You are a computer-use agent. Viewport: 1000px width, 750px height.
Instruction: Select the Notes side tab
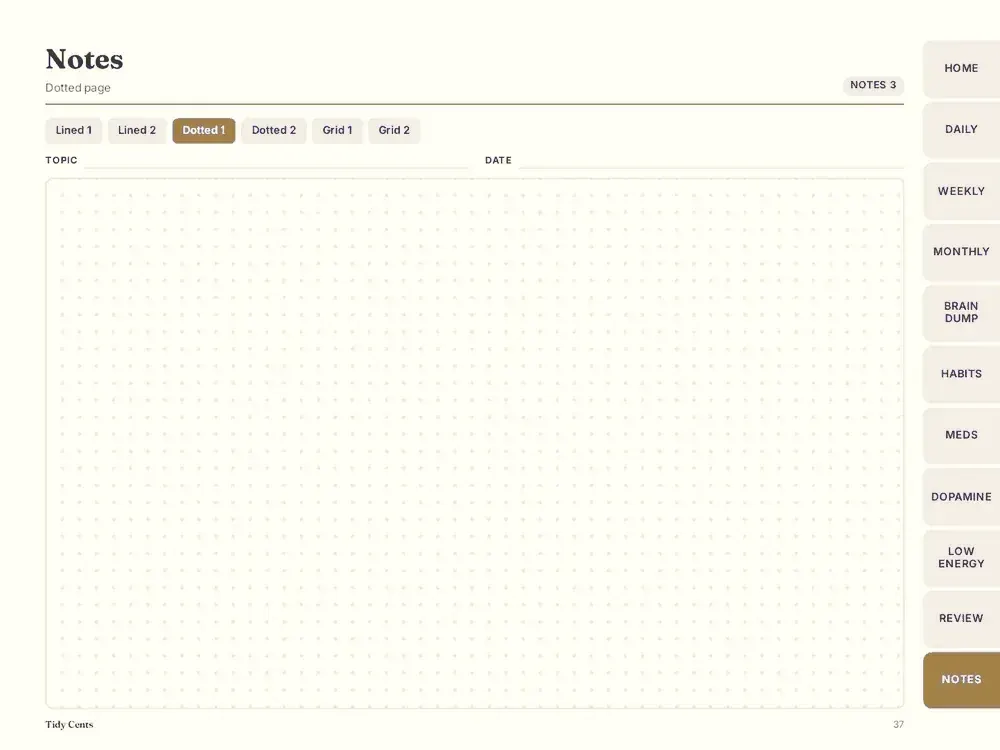click(x=961, y=680)
